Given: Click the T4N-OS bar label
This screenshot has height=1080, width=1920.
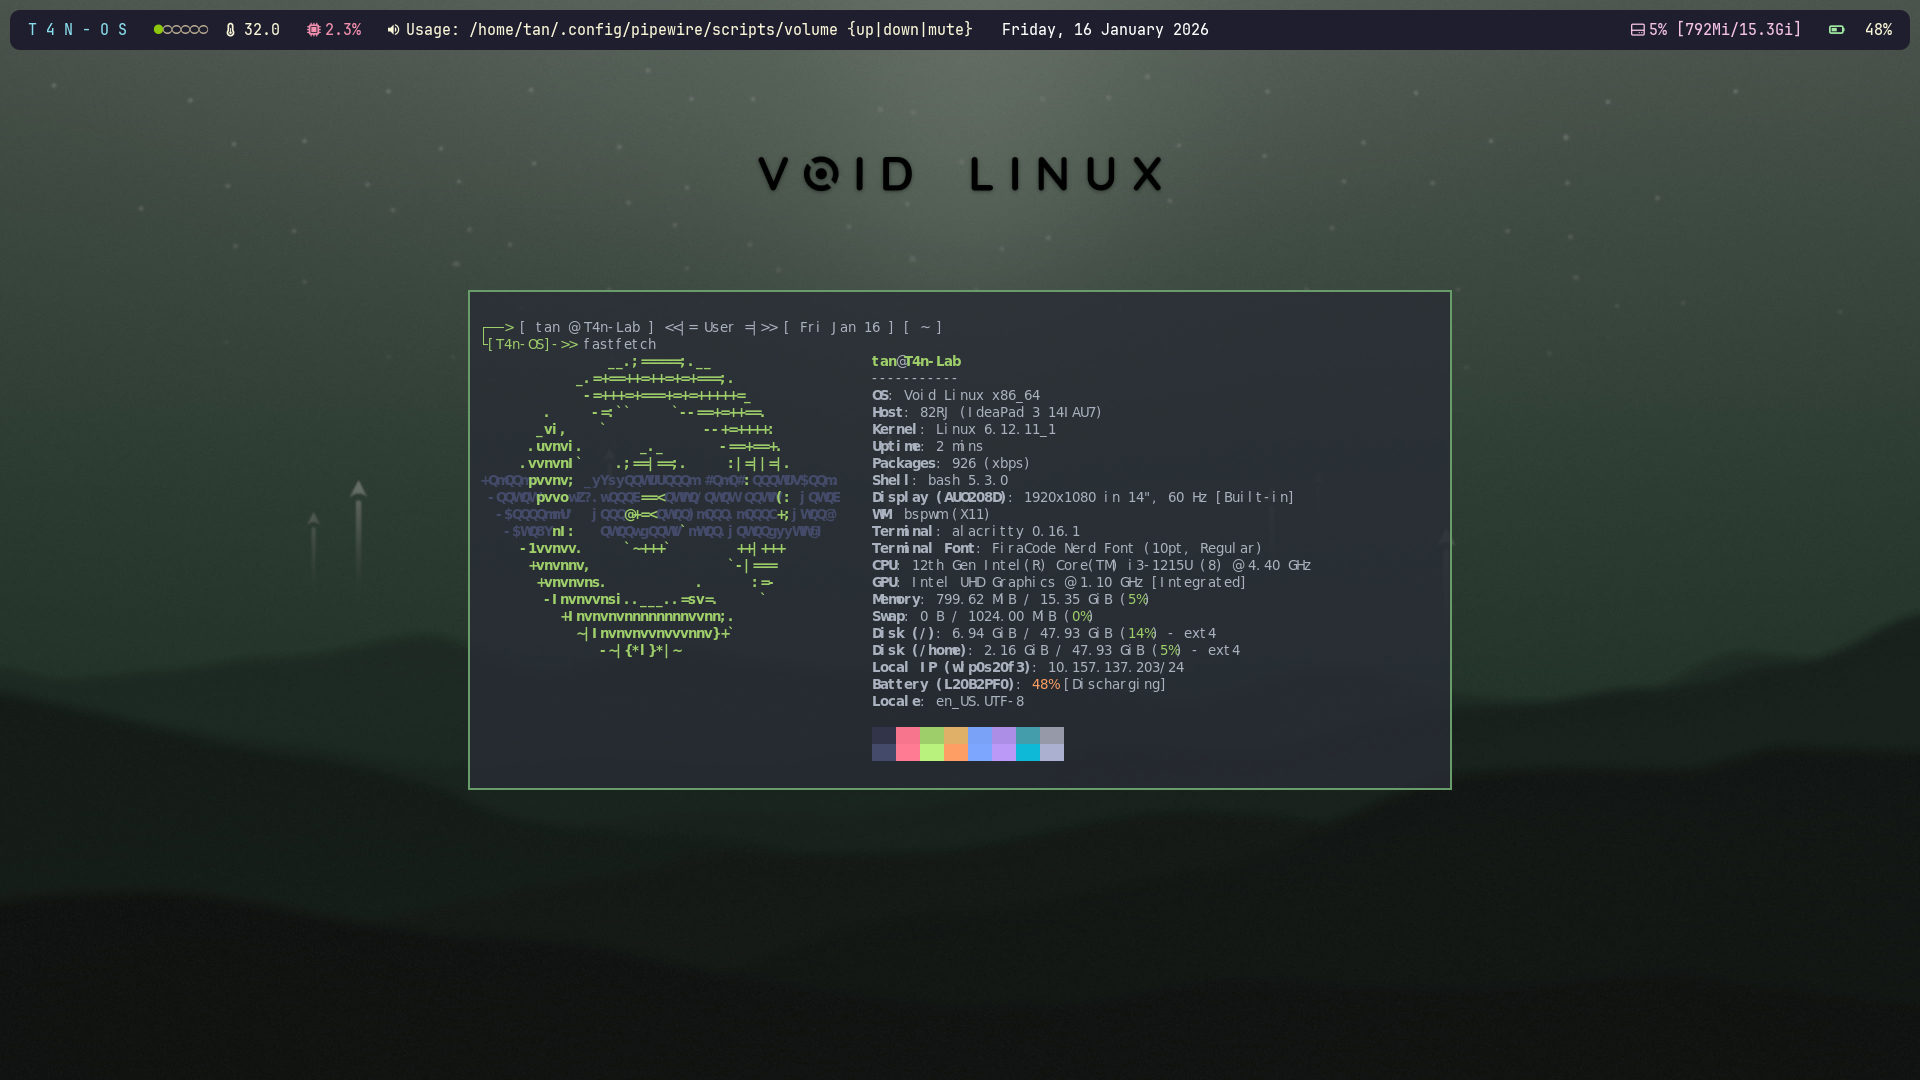Looking at the screenshot, I should pyautogui.click(x=77, y=29).
